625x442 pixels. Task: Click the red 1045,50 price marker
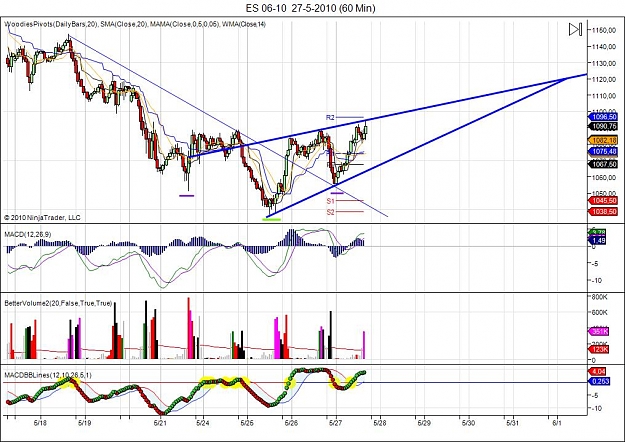(x=603, y=200)
